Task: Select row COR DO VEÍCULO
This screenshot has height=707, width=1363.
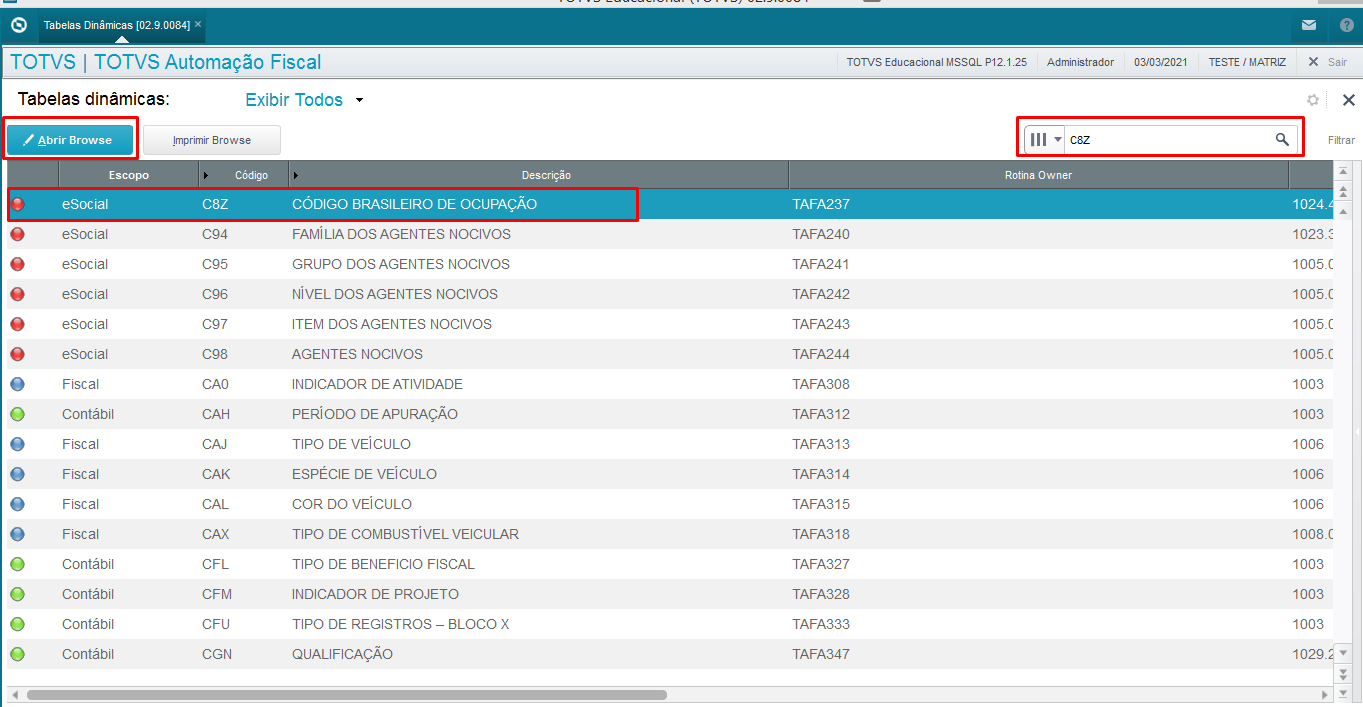Action: pos(670,504)
